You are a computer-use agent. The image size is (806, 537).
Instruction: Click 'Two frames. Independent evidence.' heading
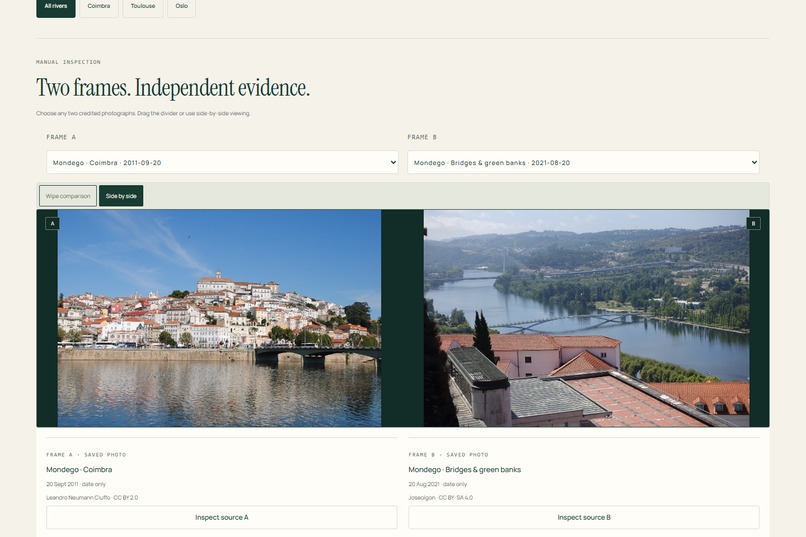point(173,88)
